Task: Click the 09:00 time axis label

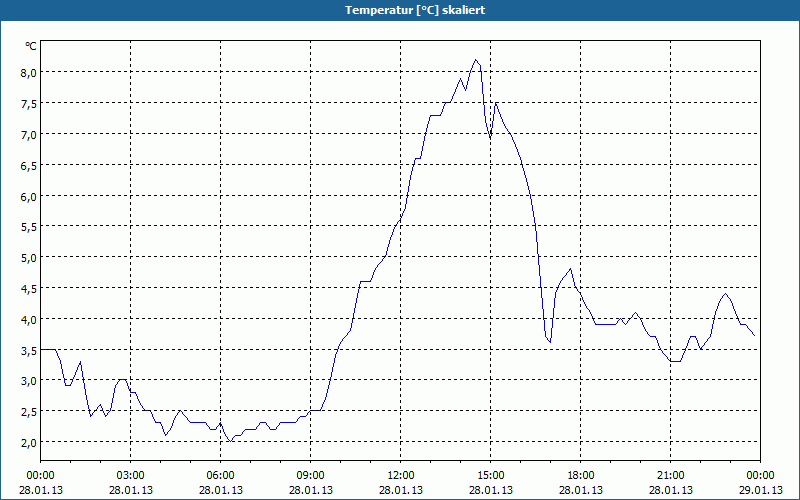Action: [310, 476]
